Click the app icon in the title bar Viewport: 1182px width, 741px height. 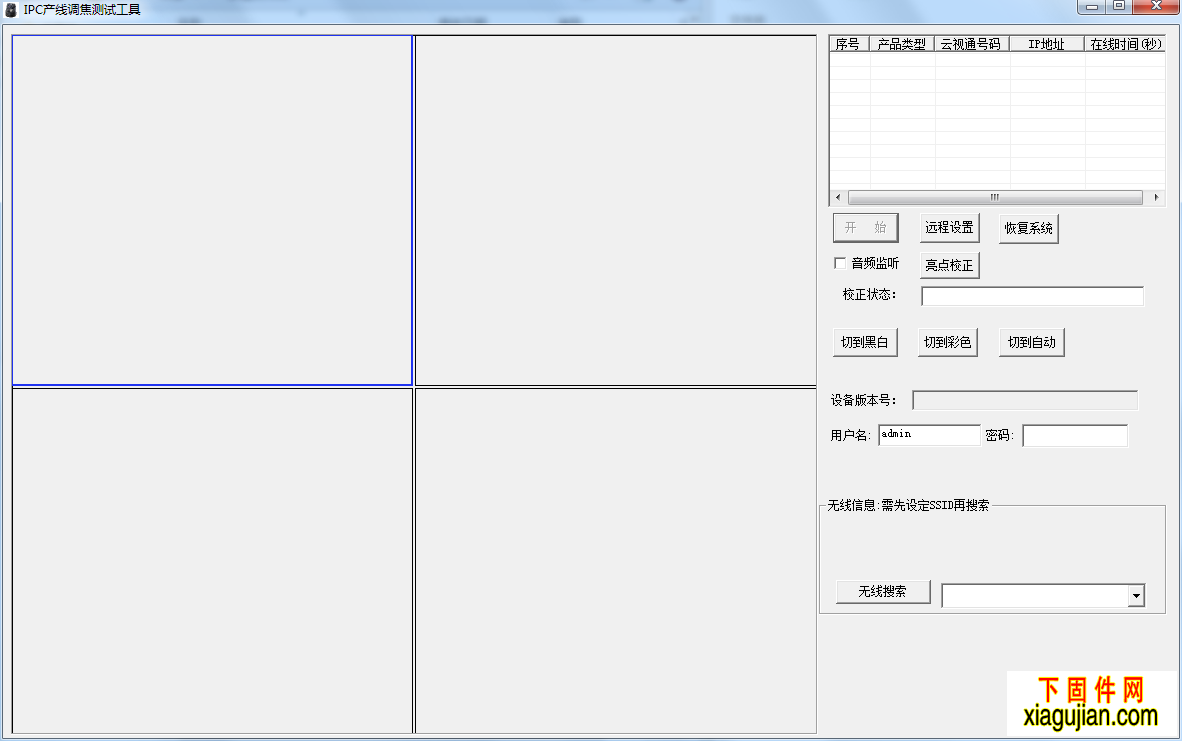tap(11, 10)
